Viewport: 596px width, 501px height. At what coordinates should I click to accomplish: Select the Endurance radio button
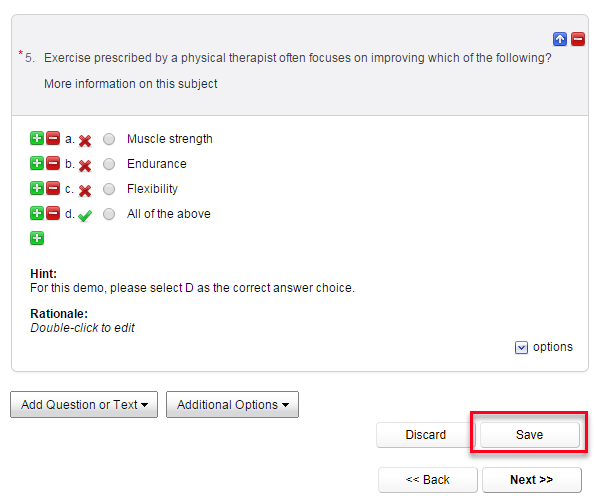(109, 164)
